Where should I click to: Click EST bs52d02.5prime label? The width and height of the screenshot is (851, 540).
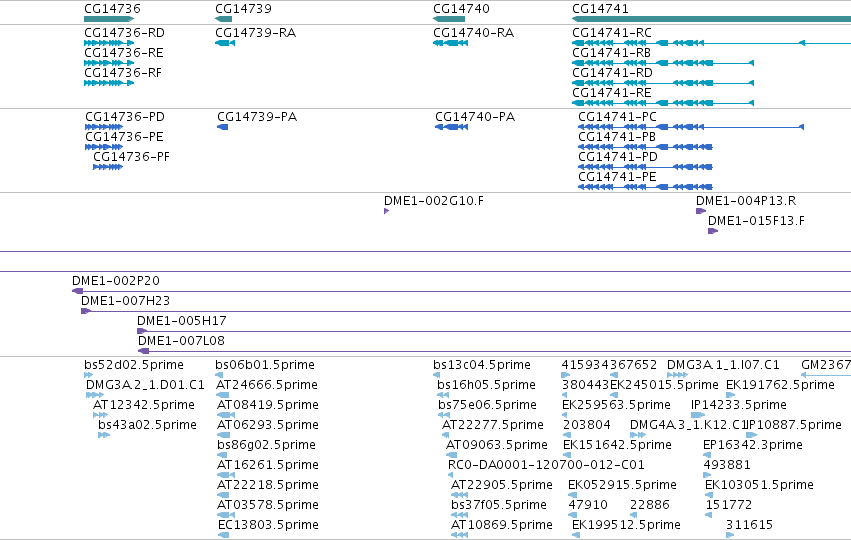pyautogui.click(x=134, y=365)
